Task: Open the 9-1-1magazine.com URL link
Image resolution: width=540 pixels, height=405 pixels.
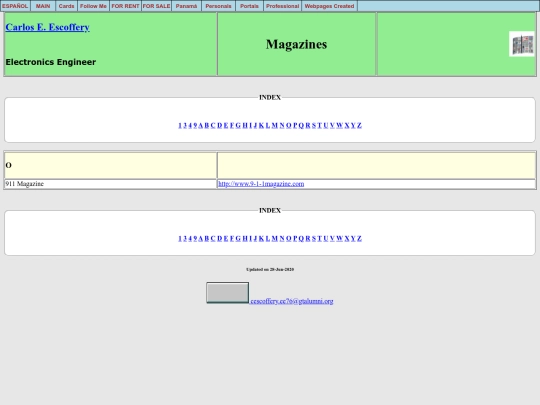Action: coord(261,184)
